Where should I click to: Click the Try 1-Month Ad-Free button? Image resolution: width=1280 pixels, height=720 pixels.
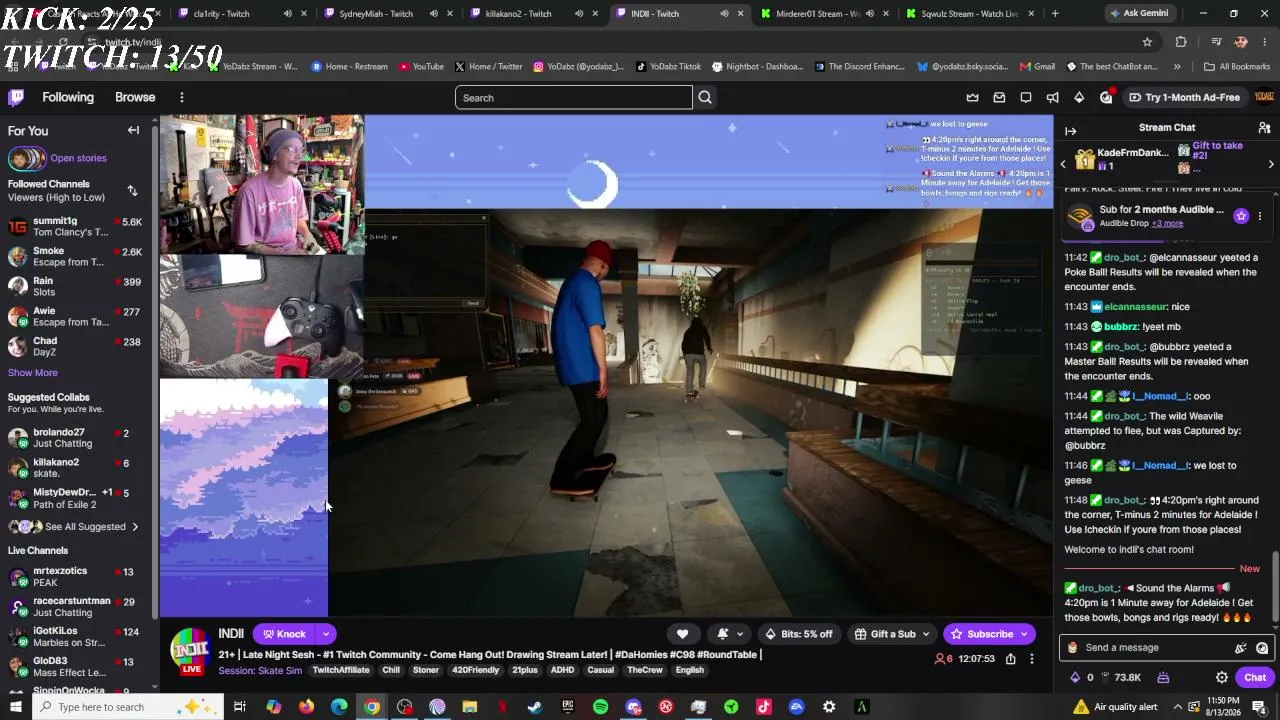point(1184,97)
